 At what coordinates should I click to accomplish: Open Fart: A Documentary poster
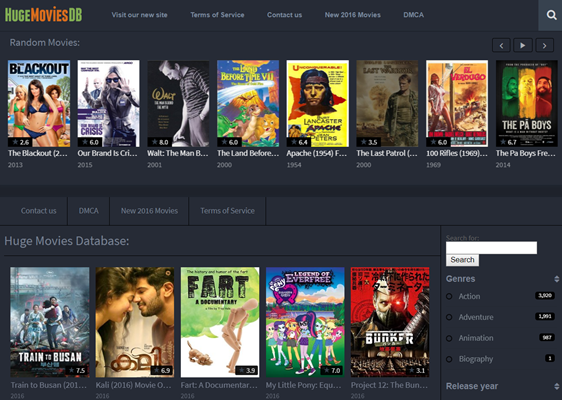coord(220,322)
